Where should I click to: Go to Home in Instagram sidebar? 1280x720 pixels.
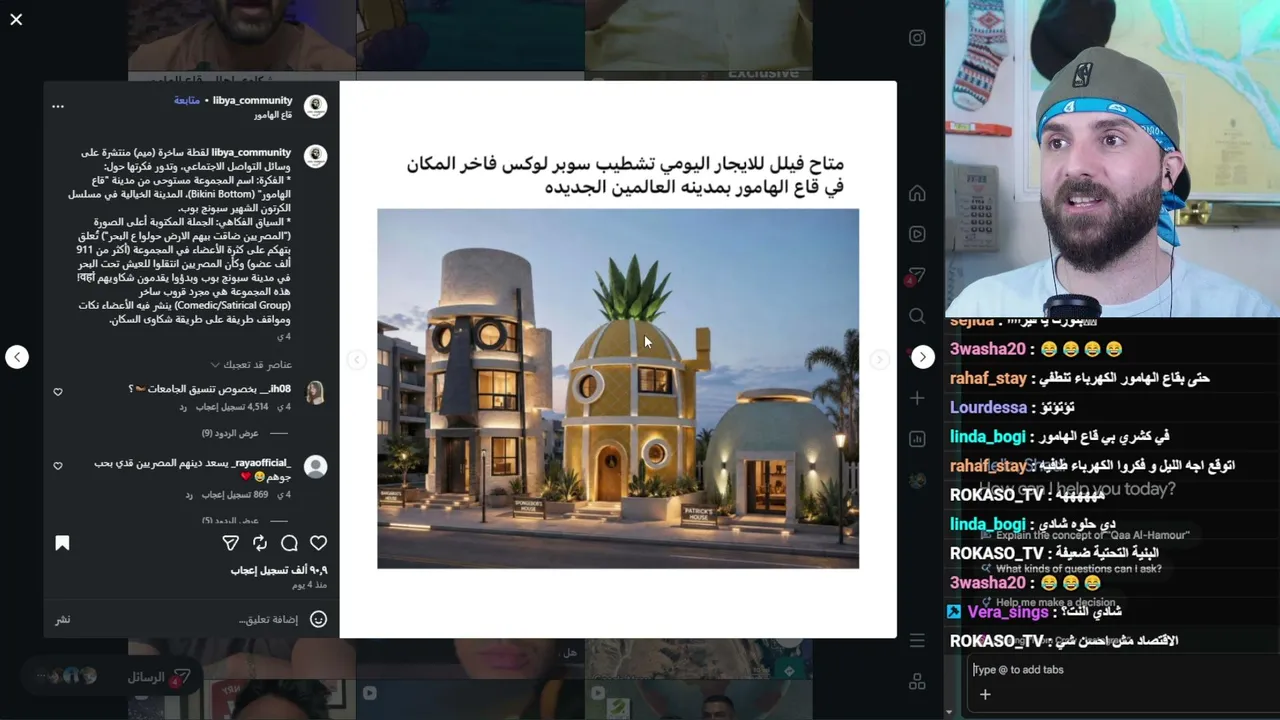coord(917,193)
